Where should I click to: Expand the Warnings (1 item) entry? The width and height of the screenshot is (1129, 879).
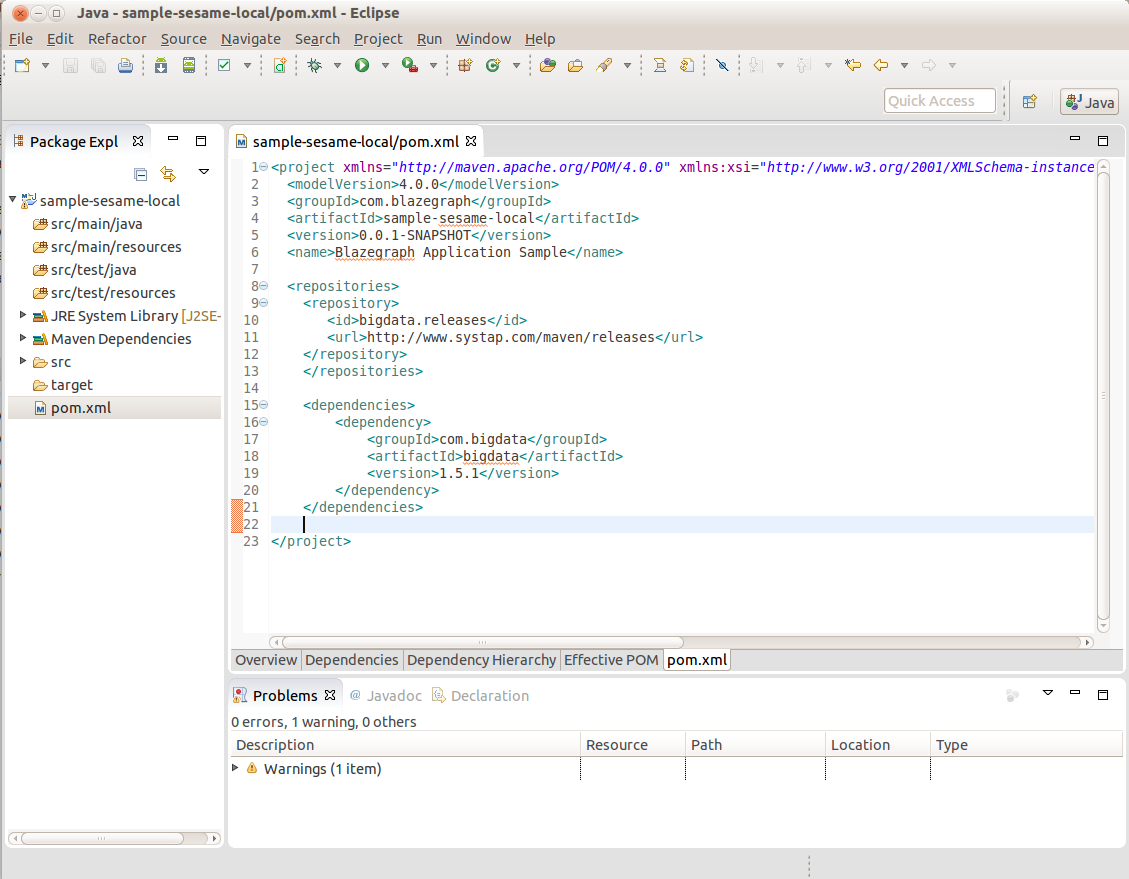point(236,769)
